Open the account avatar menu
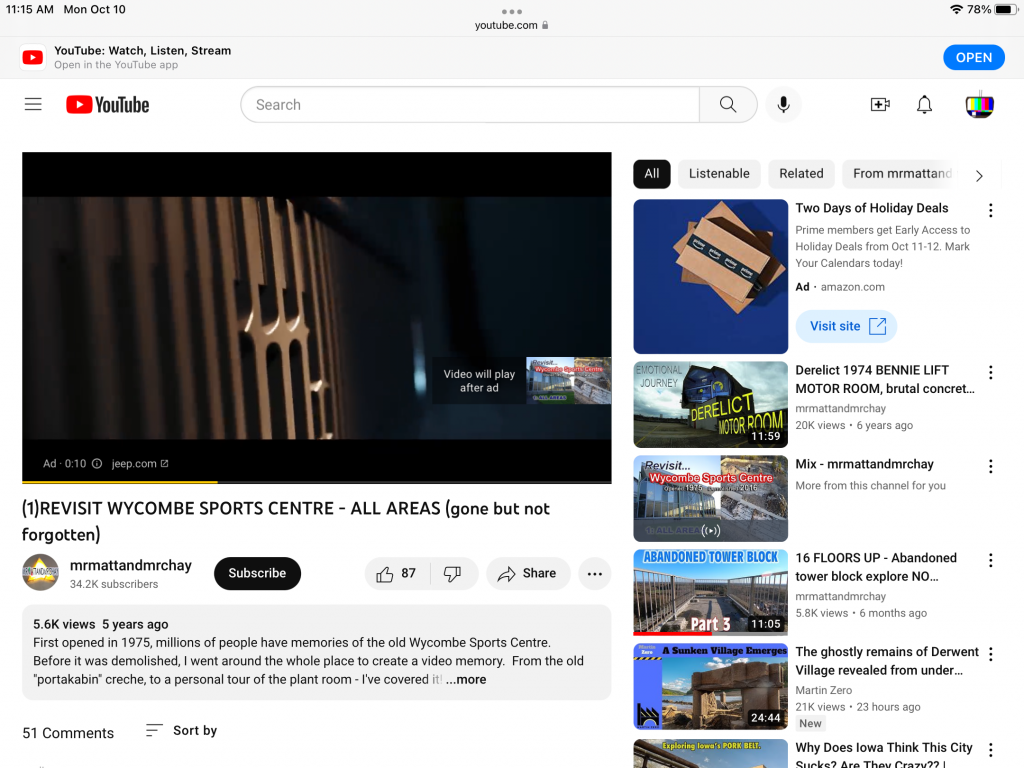Viewport: 1024px width, 768px height. pos(979,105)
